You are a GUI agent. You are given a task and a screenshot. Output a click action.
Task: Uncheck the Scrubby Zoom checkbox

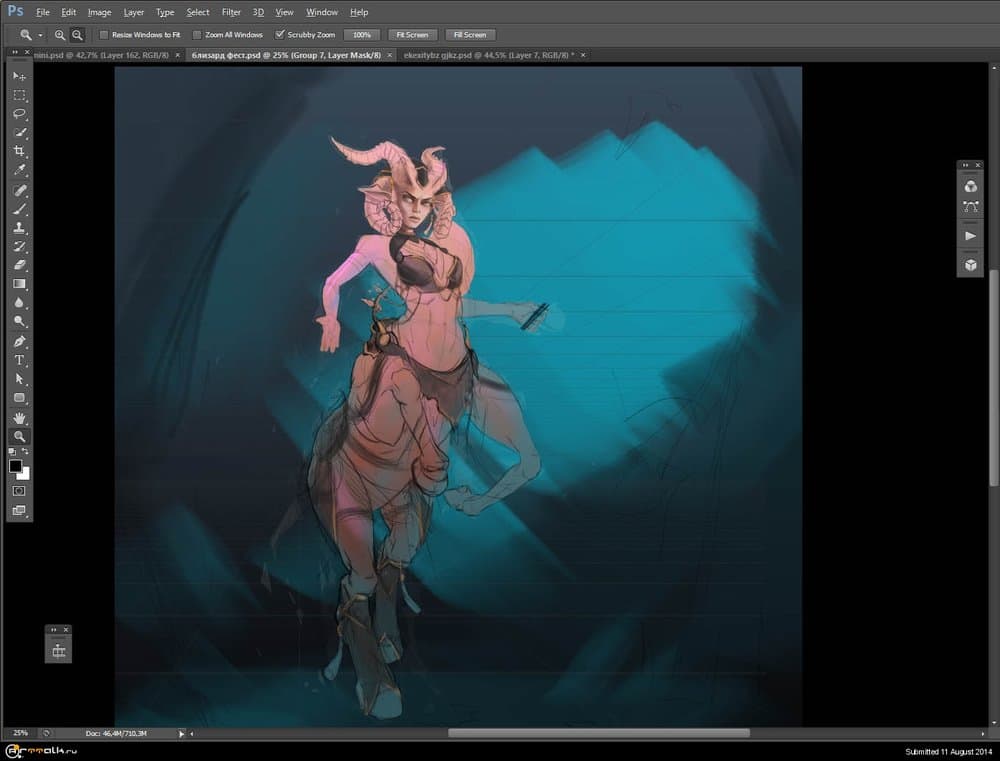[x=280, y=35]
